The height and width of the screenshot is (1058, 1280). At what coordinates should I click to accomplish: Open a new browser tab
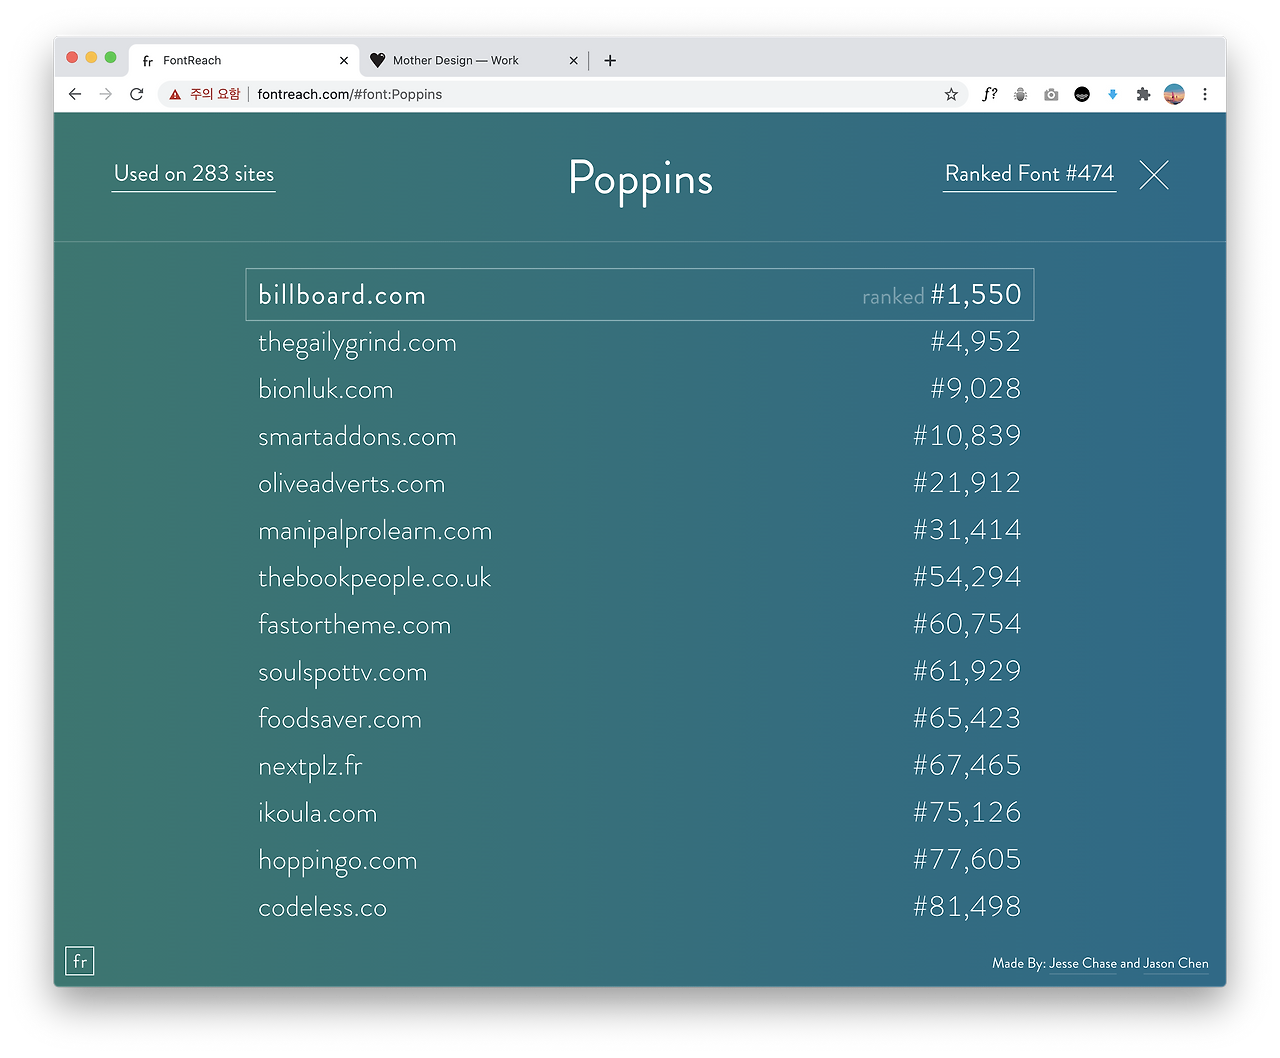click(x=610, y=60)
